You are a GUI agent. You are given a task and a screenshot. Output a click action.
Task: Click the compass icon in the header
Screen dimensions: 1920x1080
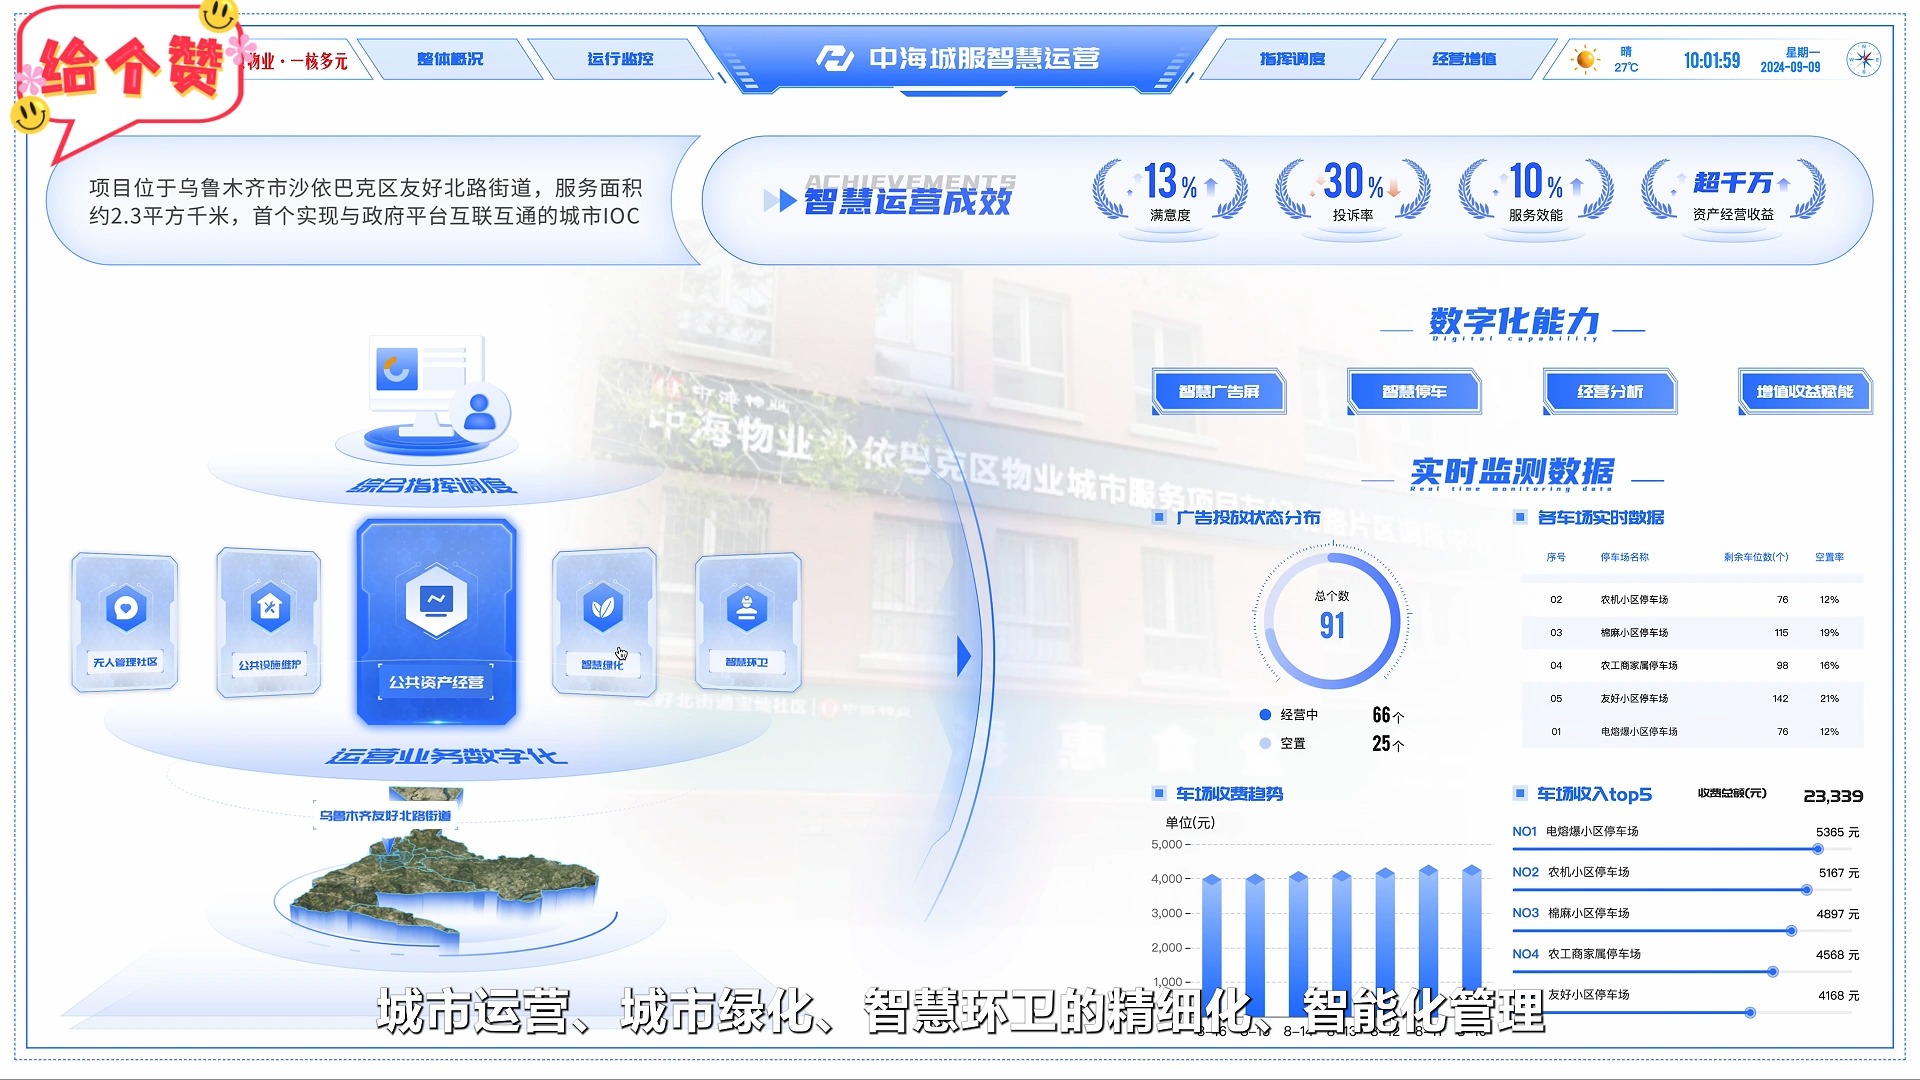[1864, 60]
